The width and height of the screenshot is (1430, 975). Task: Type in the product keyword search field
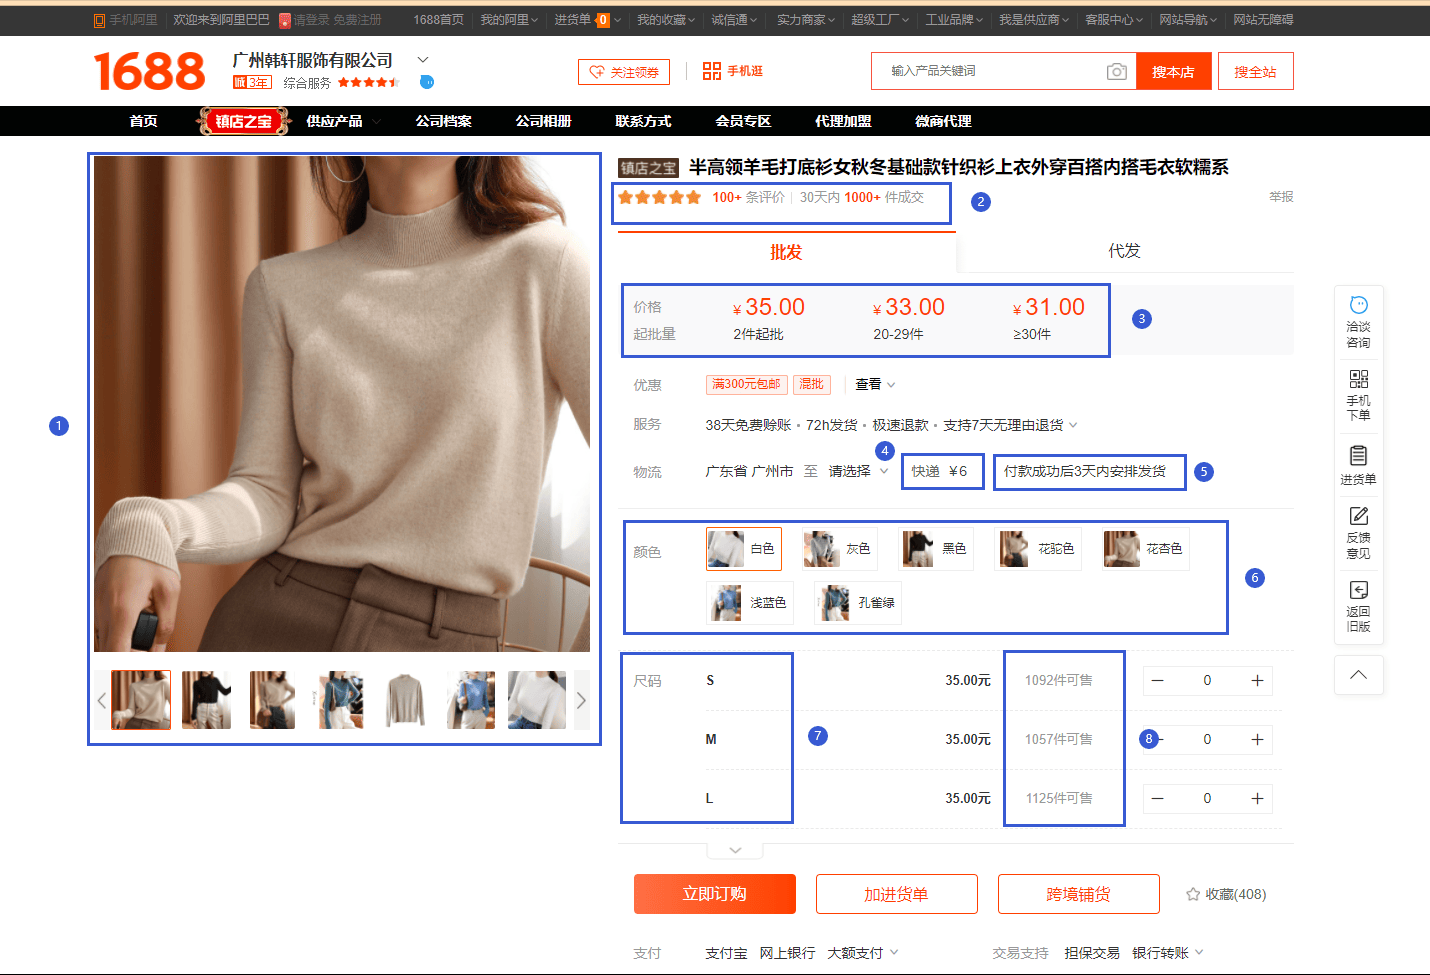coord(990,71)
